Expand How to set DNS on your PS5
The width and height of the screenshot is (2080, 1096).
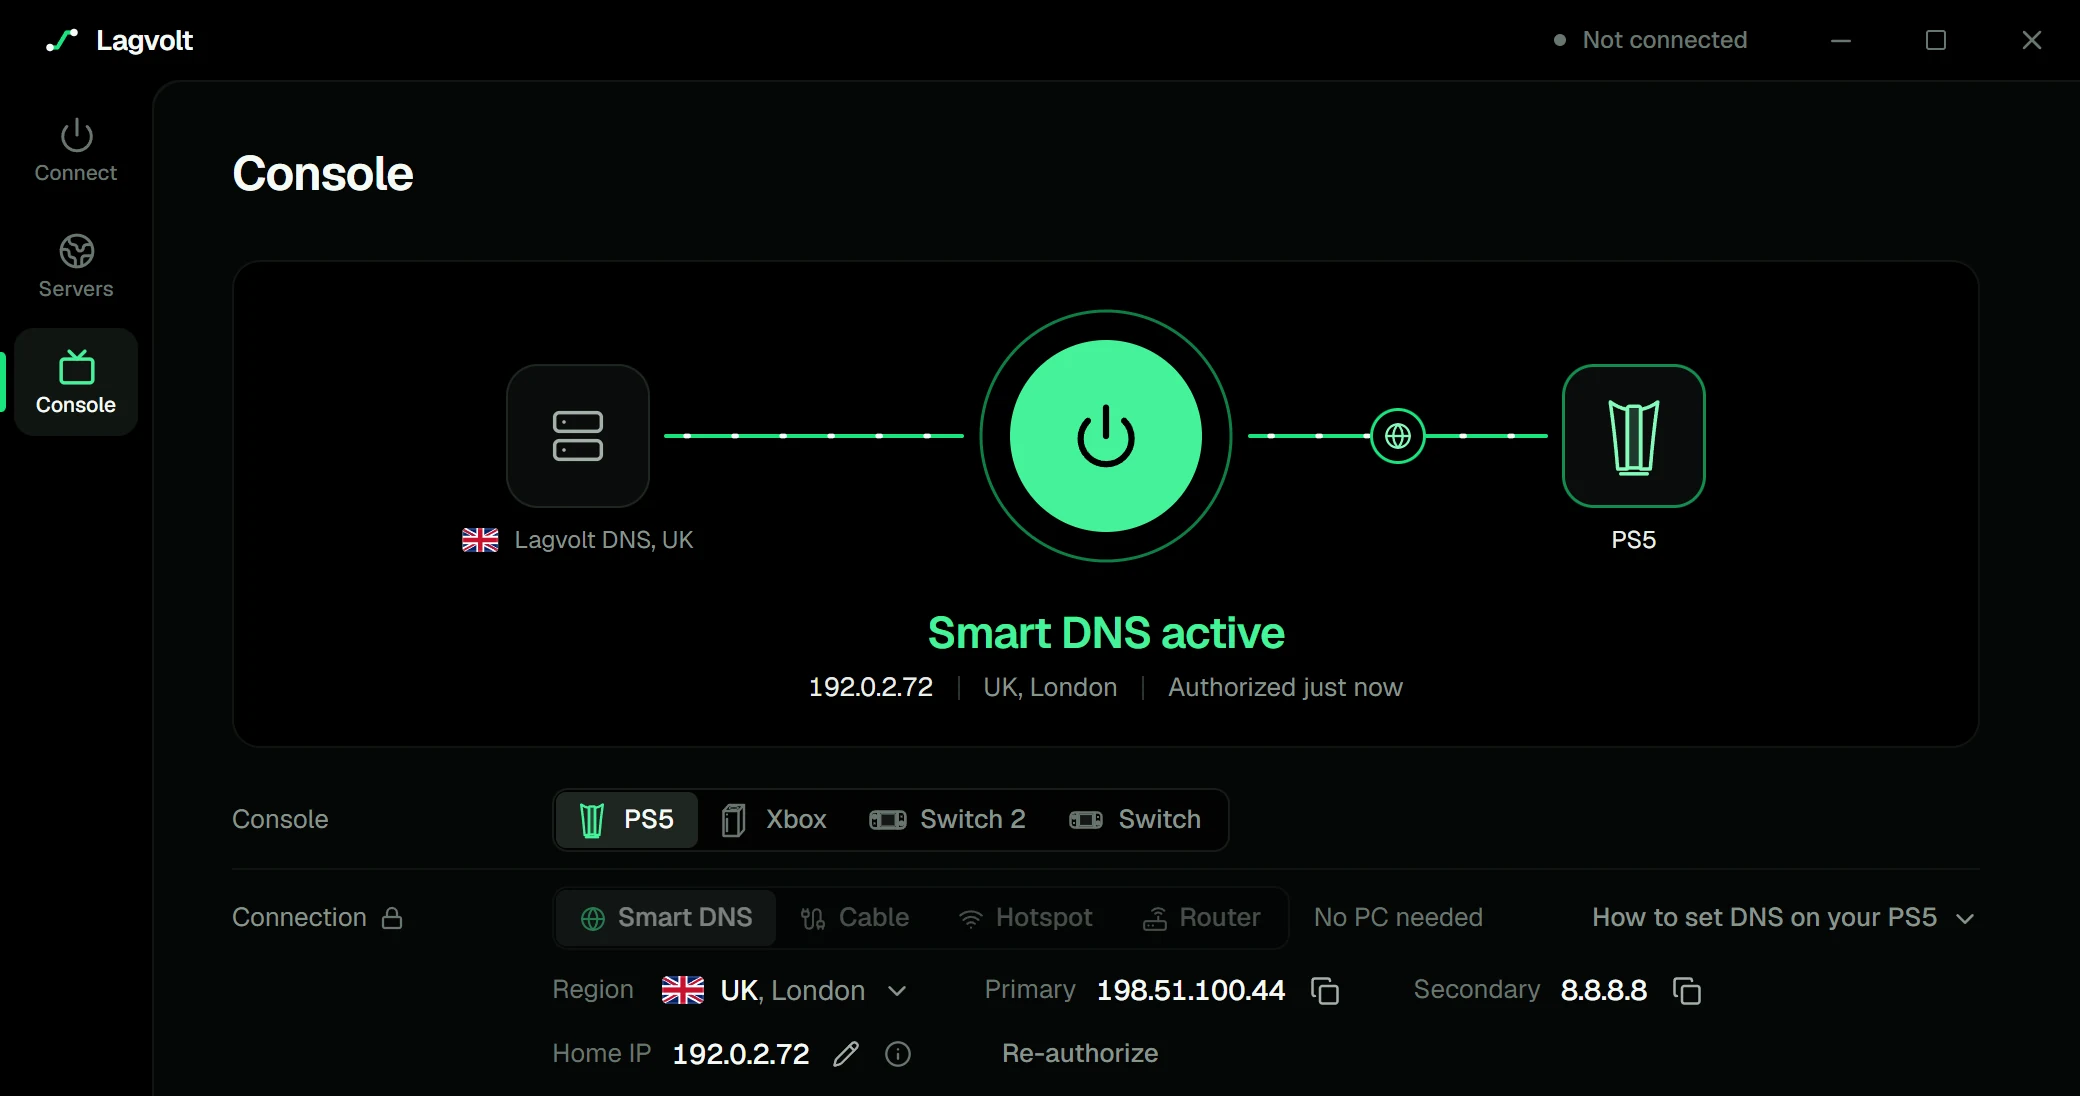1784,918
